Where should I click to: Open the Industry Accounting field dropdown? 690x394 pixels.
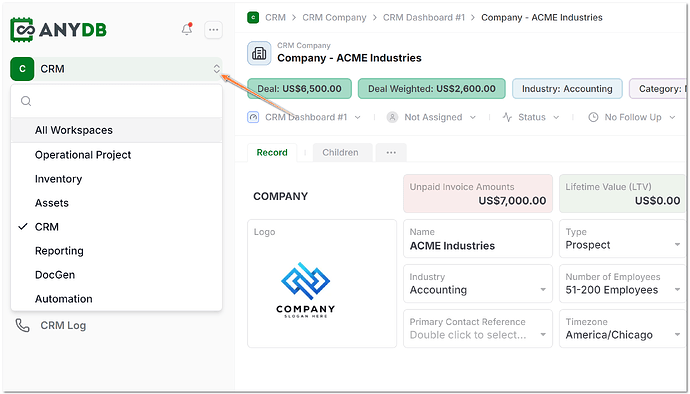543,290
